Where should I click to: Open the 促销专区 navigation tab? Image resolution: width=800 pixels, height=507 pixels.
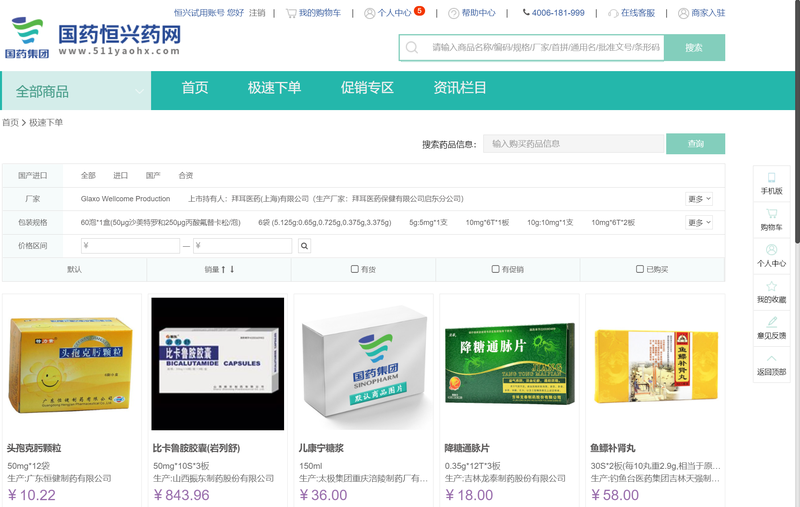(367, 88)
